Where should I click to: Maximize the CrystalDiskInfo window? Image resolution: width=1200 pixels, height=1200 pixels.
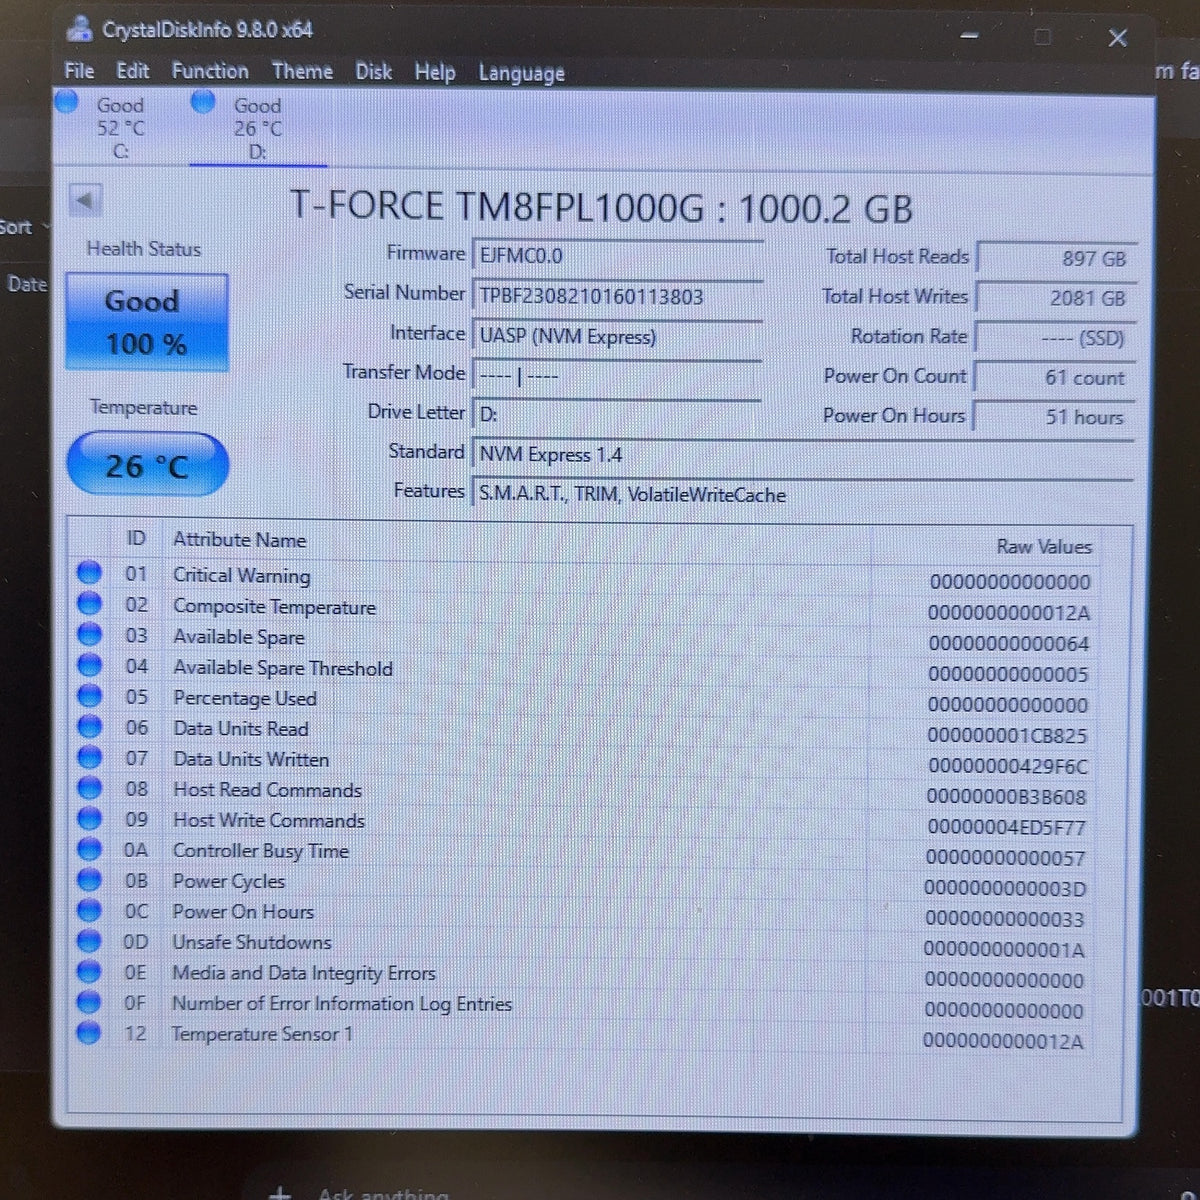(x=1042, y=37)
